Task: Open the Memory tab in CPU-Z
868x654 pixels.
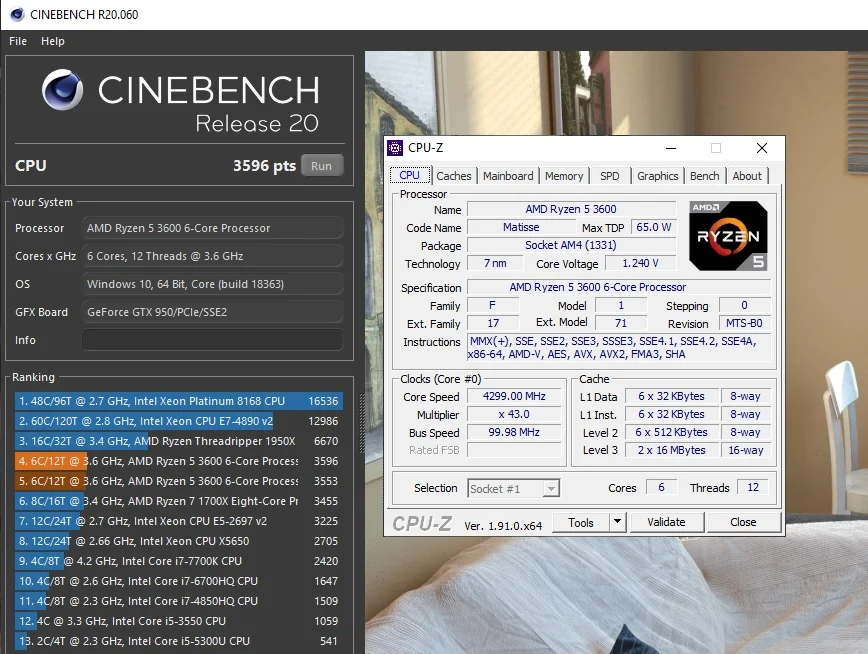Action: (x=564, y=176)
